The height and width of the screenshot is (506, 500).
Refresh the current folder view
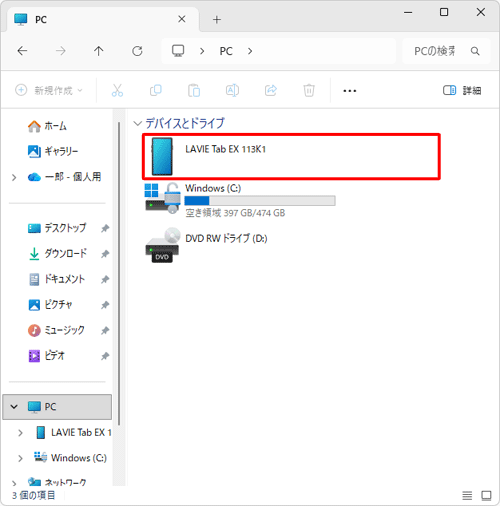[x=137, y=51]
